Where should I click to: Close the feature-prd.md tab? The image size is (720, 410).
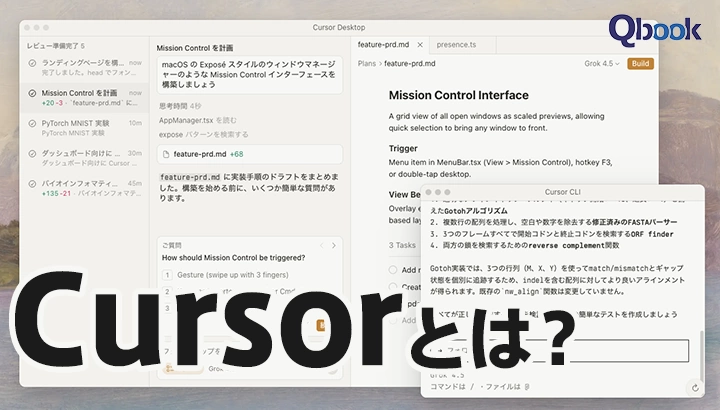pyautogui.click(x=420, y=45)
